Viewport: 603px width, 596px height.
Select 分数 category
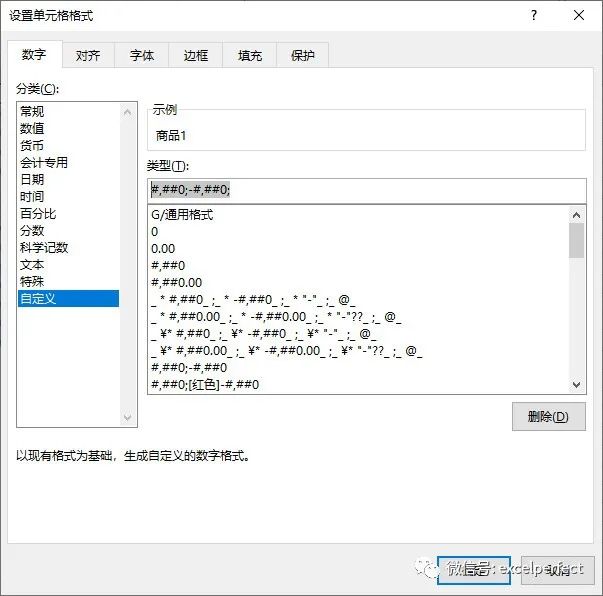click(68, 231)
